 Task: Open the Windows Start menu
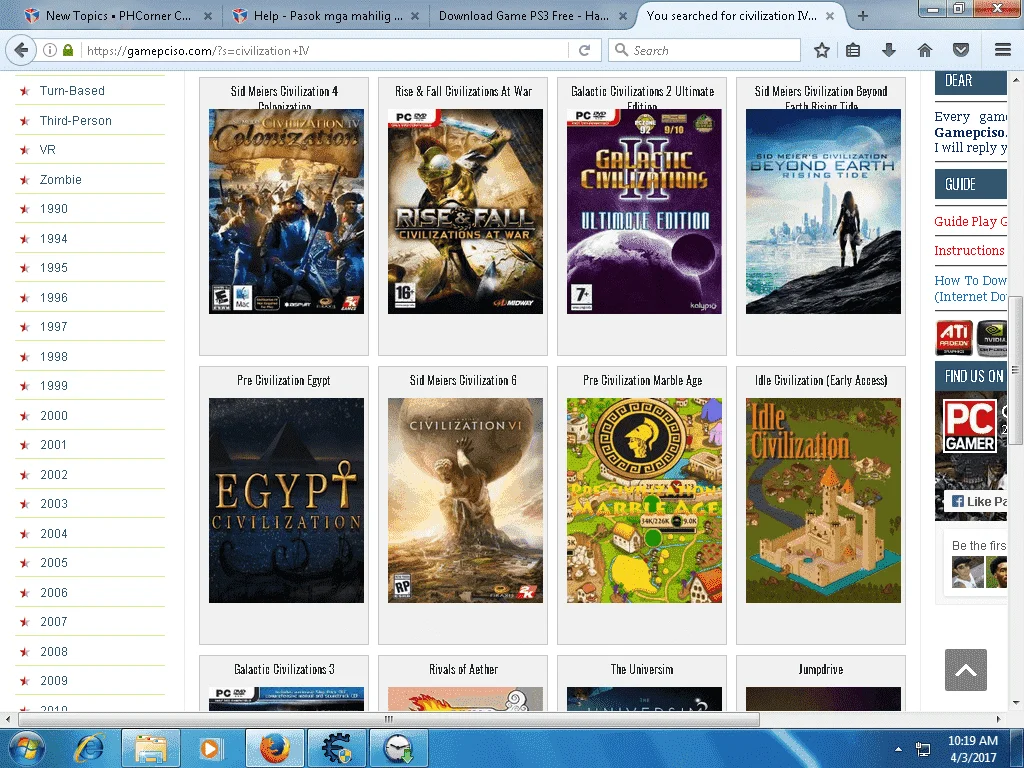click(26, 748)
